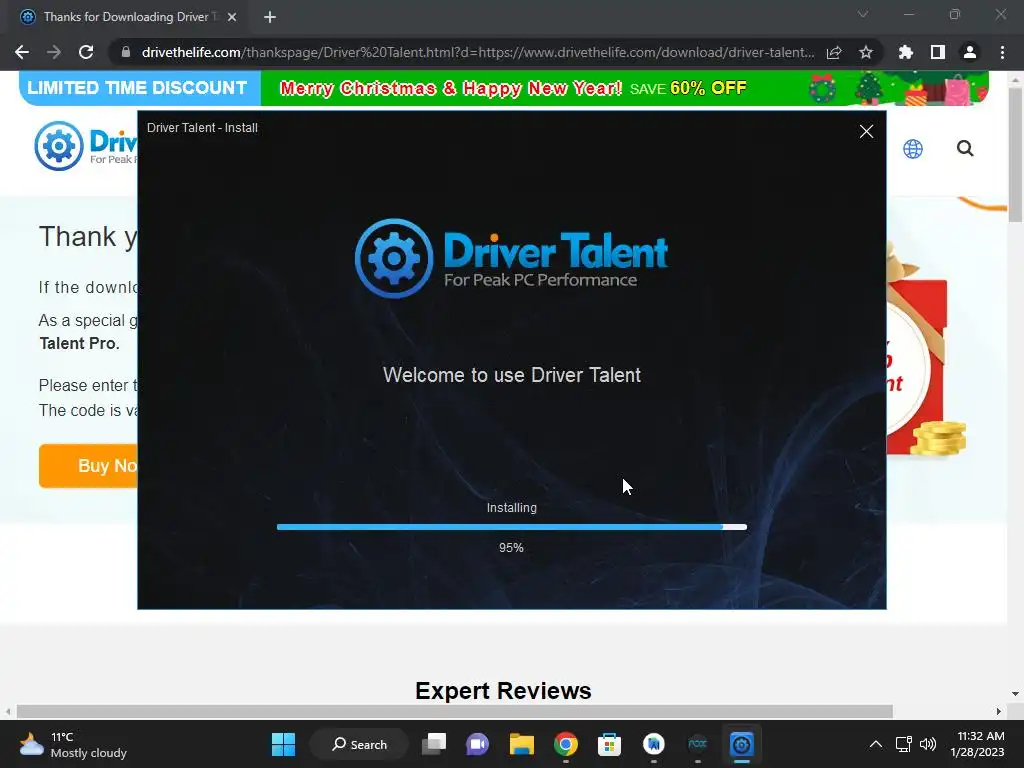This screenshot has height=768, width=1024.
Task: Open the Driver Talent taskbar icon
Action: [741, 744]
